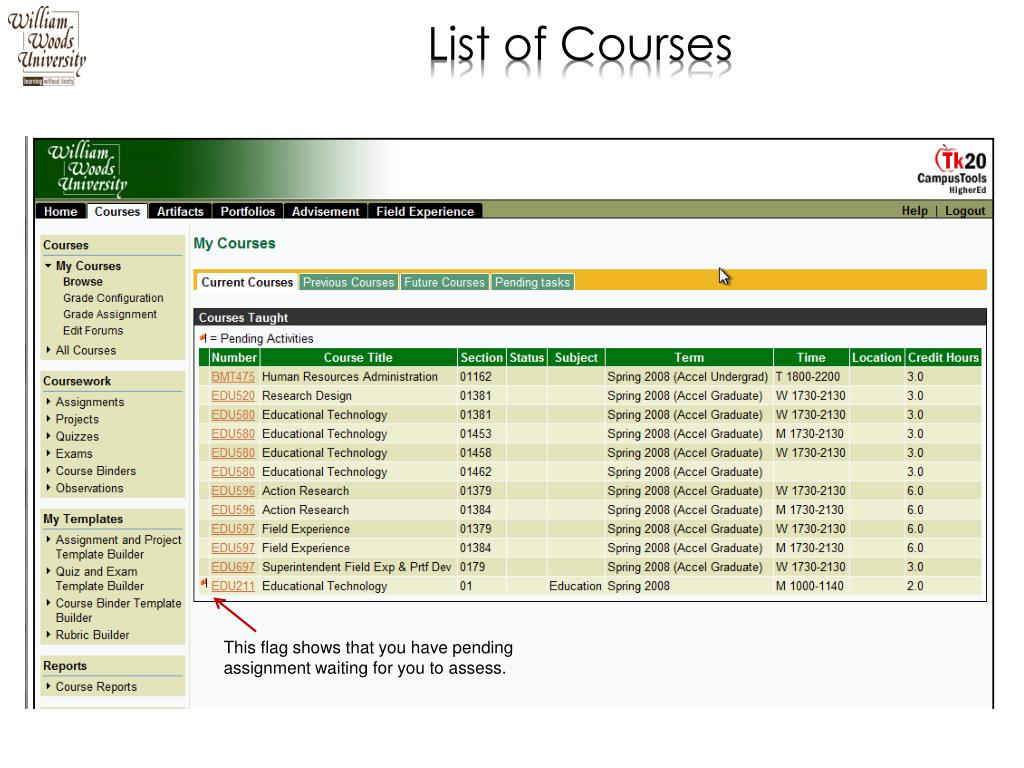
Task: Open the BMT475 course link
Action: (x=232, y=377)
